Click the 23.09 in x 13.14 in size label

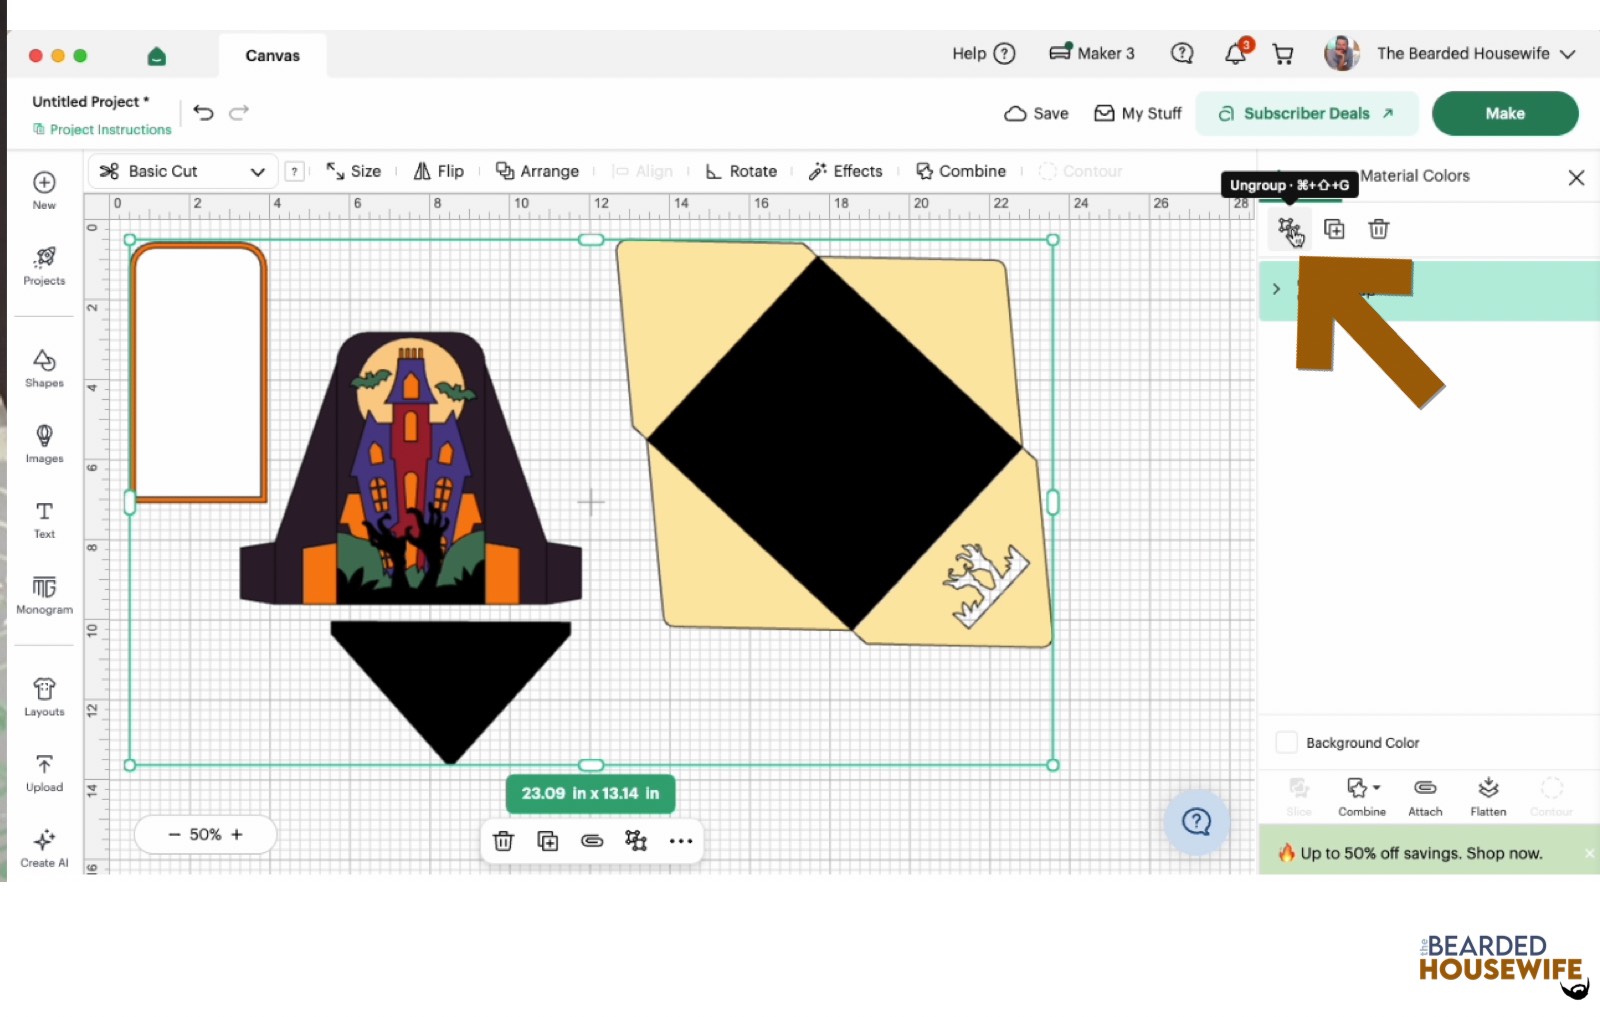(x=590, y=794)
